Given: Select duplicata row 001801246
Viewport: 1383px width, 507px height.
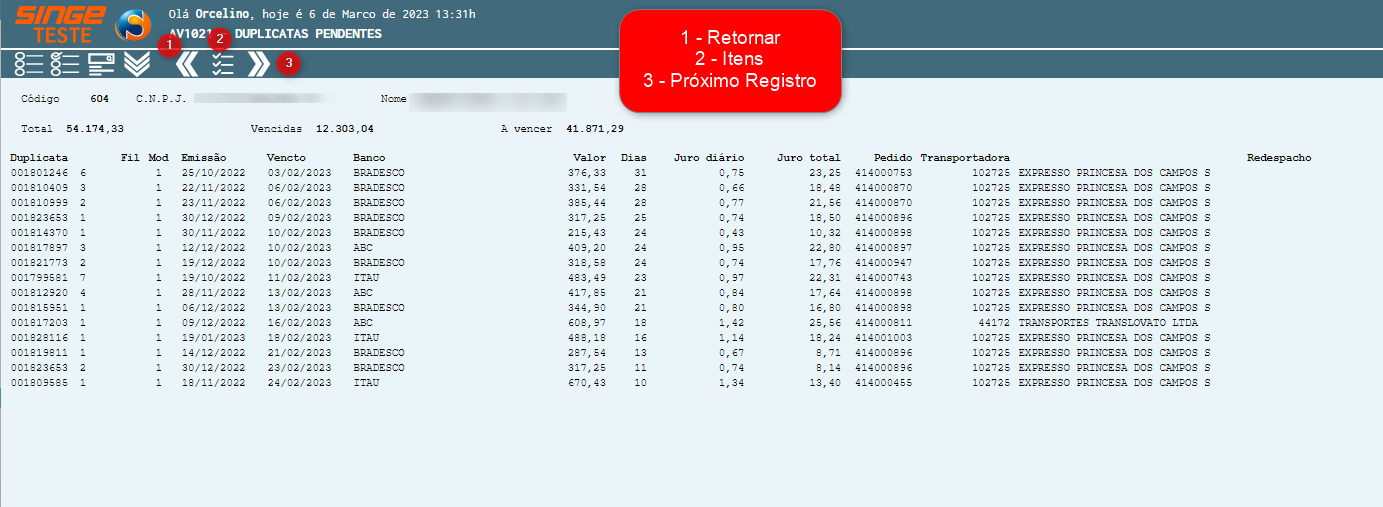Looking at the screenshot, I should click(39, 173).
